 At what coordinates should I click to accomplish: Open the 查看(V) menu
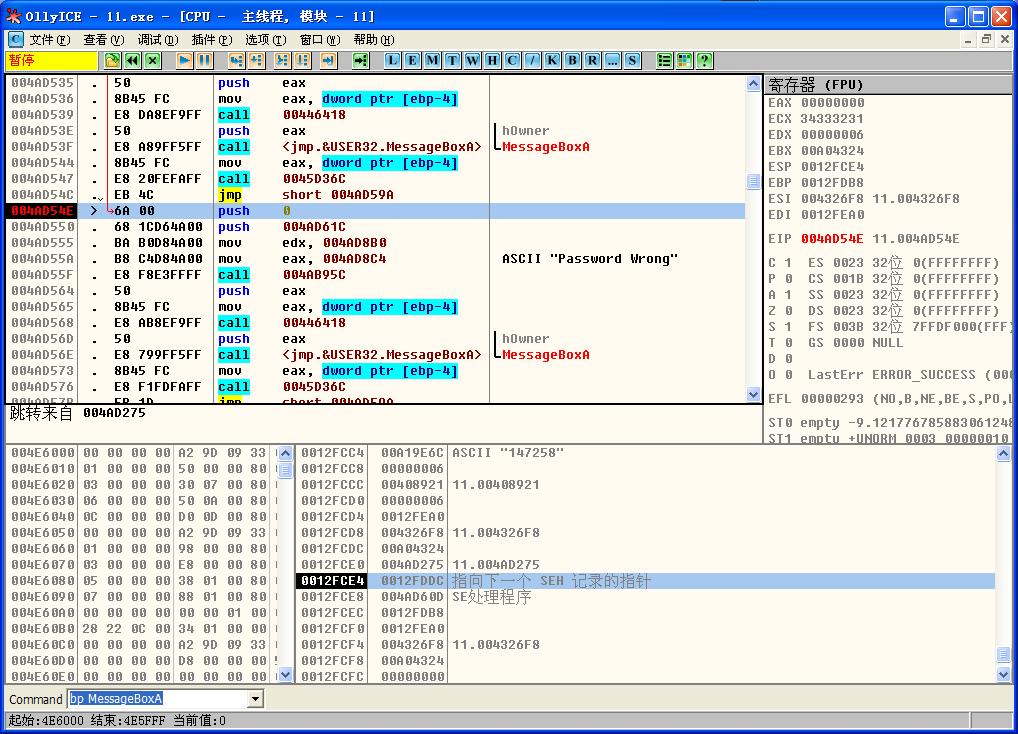[x=104, y=40]
